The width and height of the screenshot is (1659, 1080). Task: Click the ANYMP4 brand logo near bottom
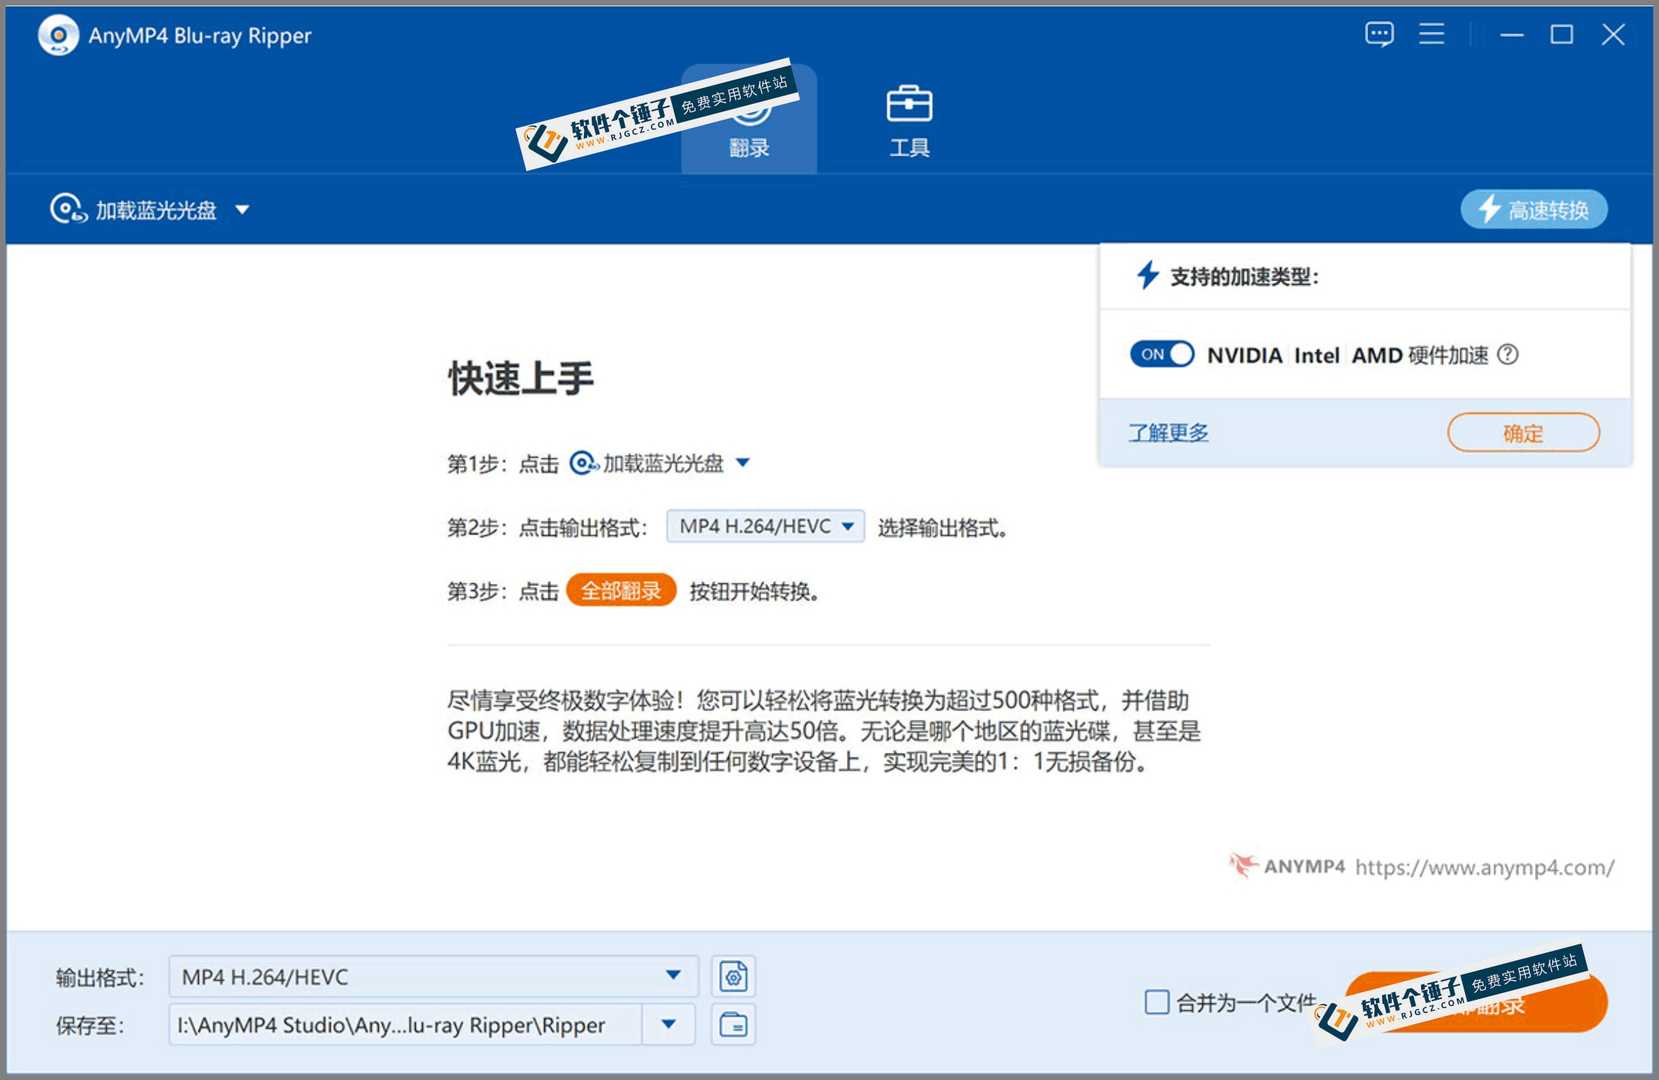tap(1287, 866)
